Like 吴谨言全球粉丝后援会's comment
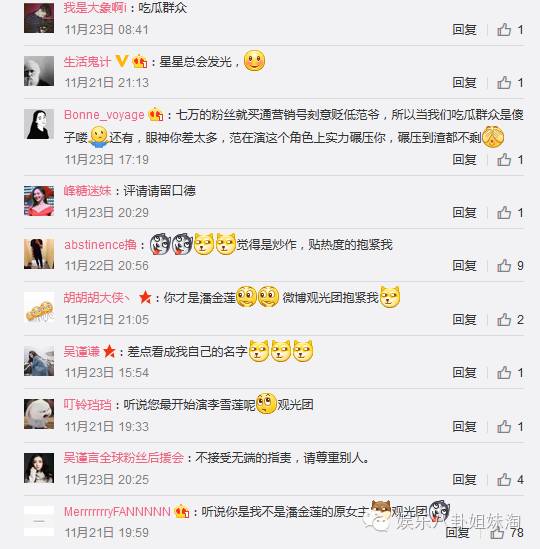The width and height of the screenshot is (540, 549). (504, 479)
